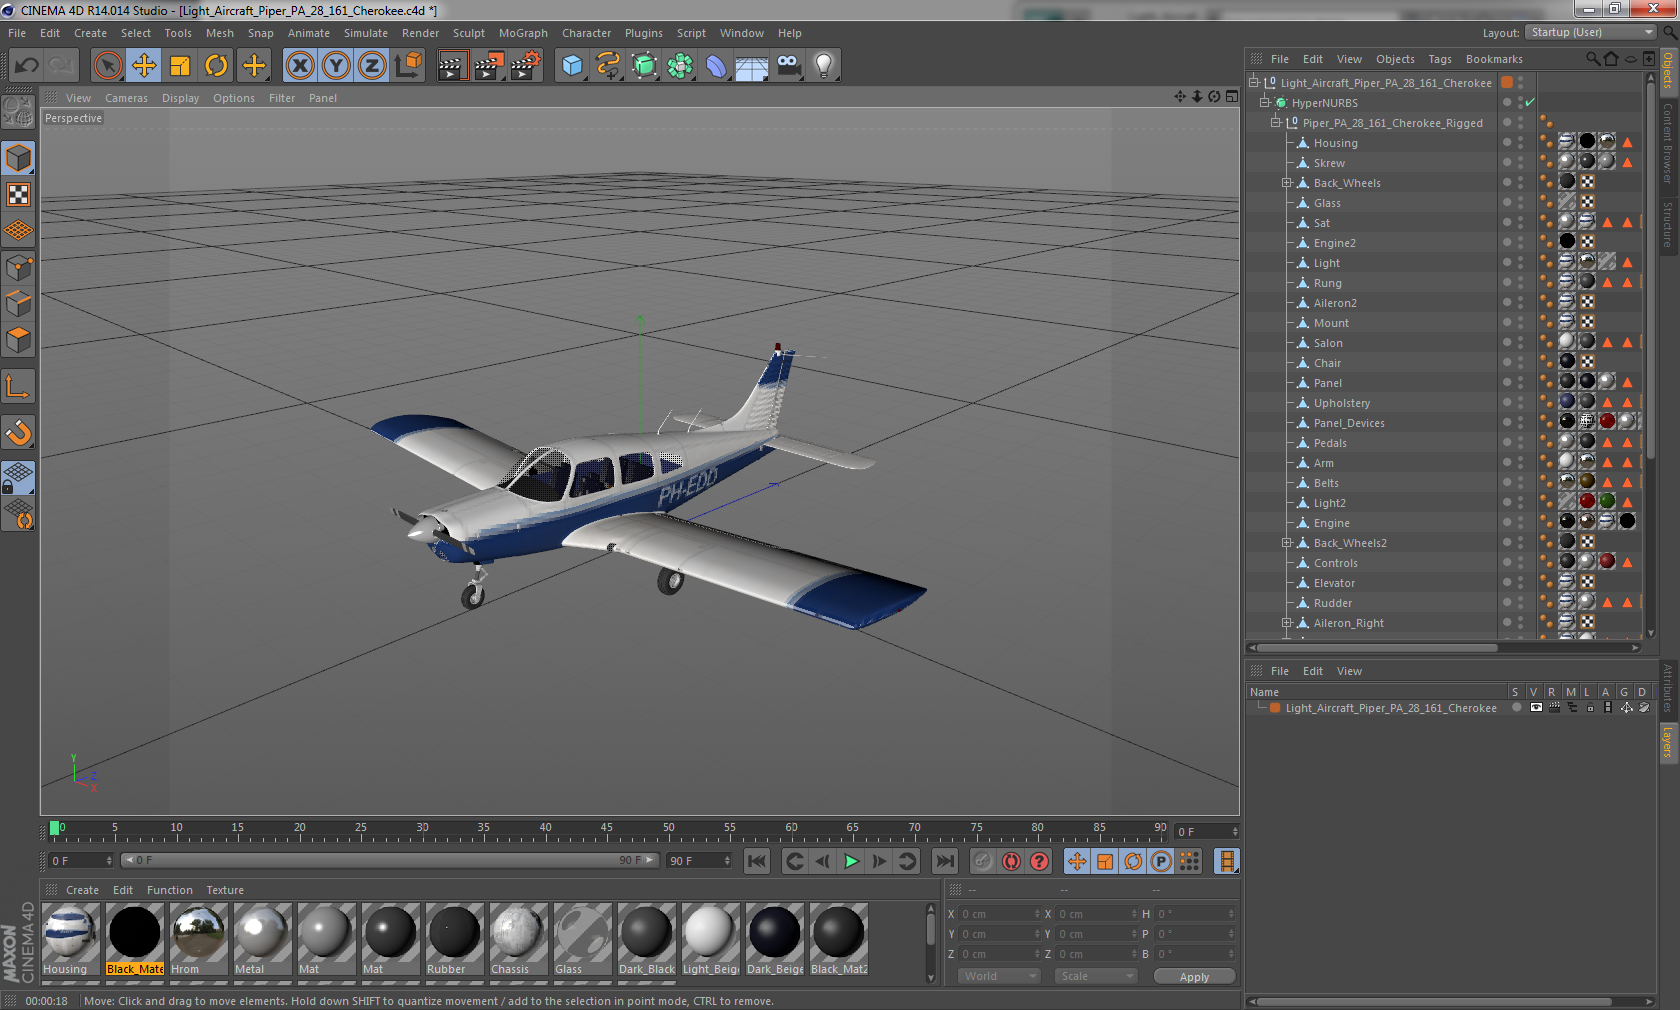The image size is (1680, 1010).
Task: Open the Character menu
Action: (x=586, y=33)
